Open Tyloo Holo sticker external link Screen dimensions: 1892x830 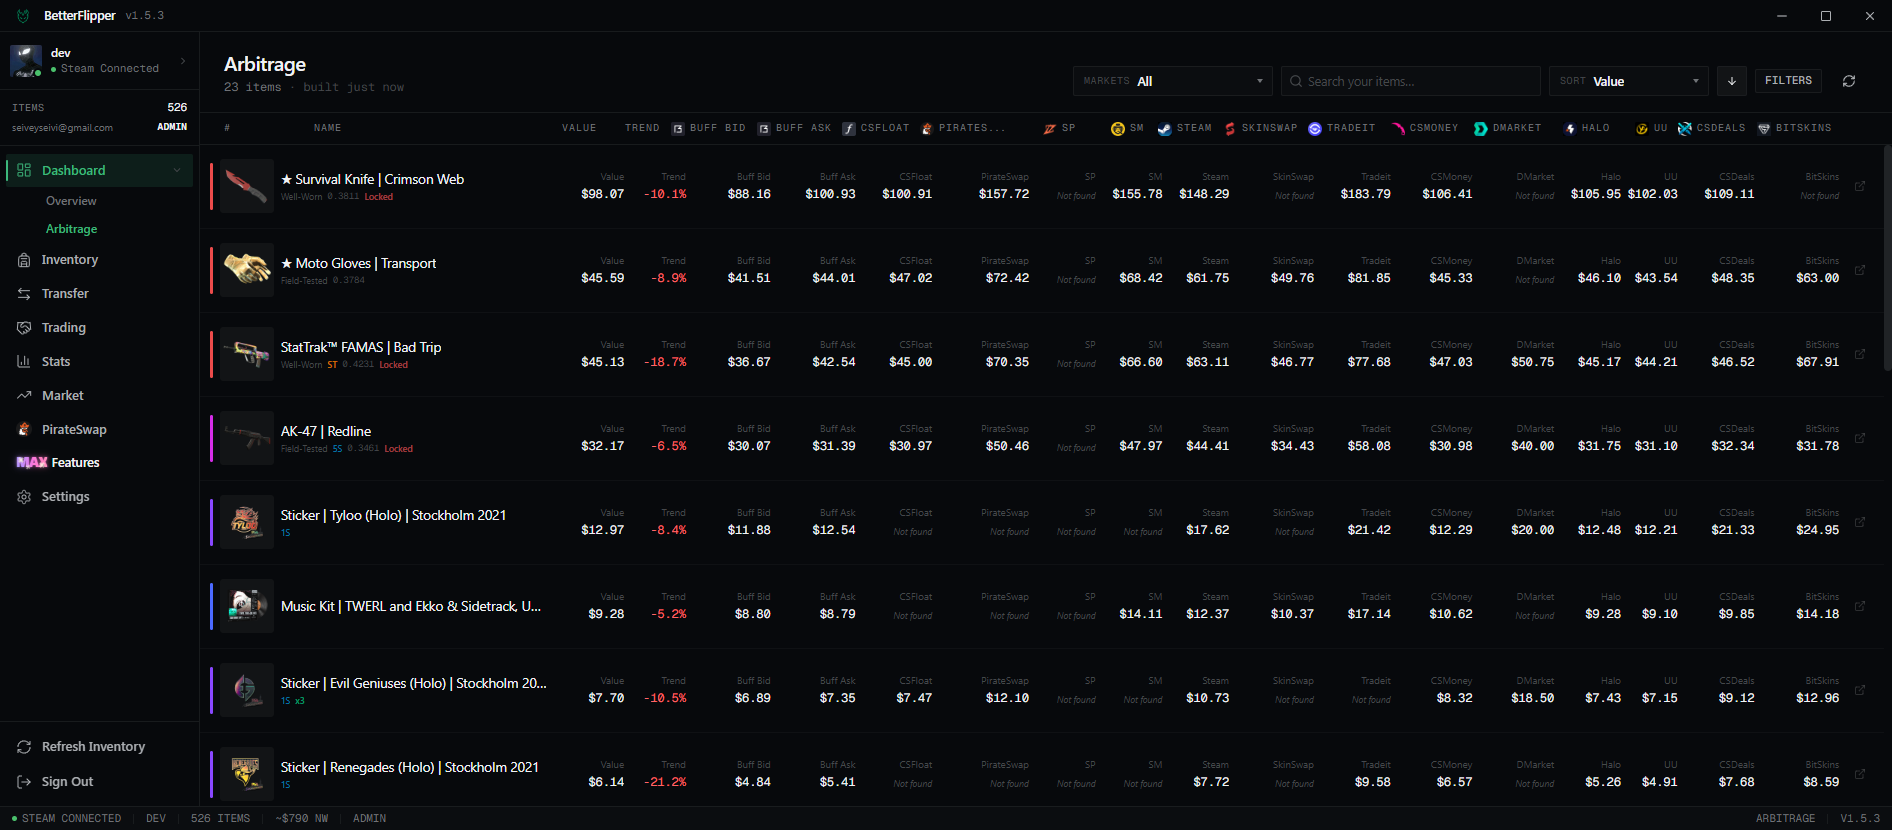click(x=1860, y=522)
